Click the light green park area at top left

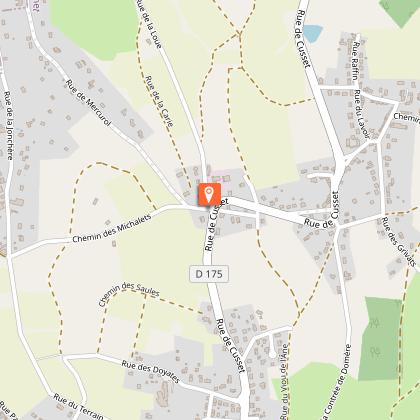click(94, 27)
